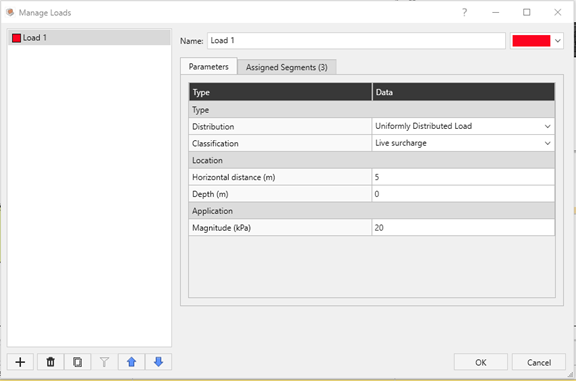This screenshot has height=381, width=576.
Task: Open the Distribution dropdown
Action: tap(463, 126)
